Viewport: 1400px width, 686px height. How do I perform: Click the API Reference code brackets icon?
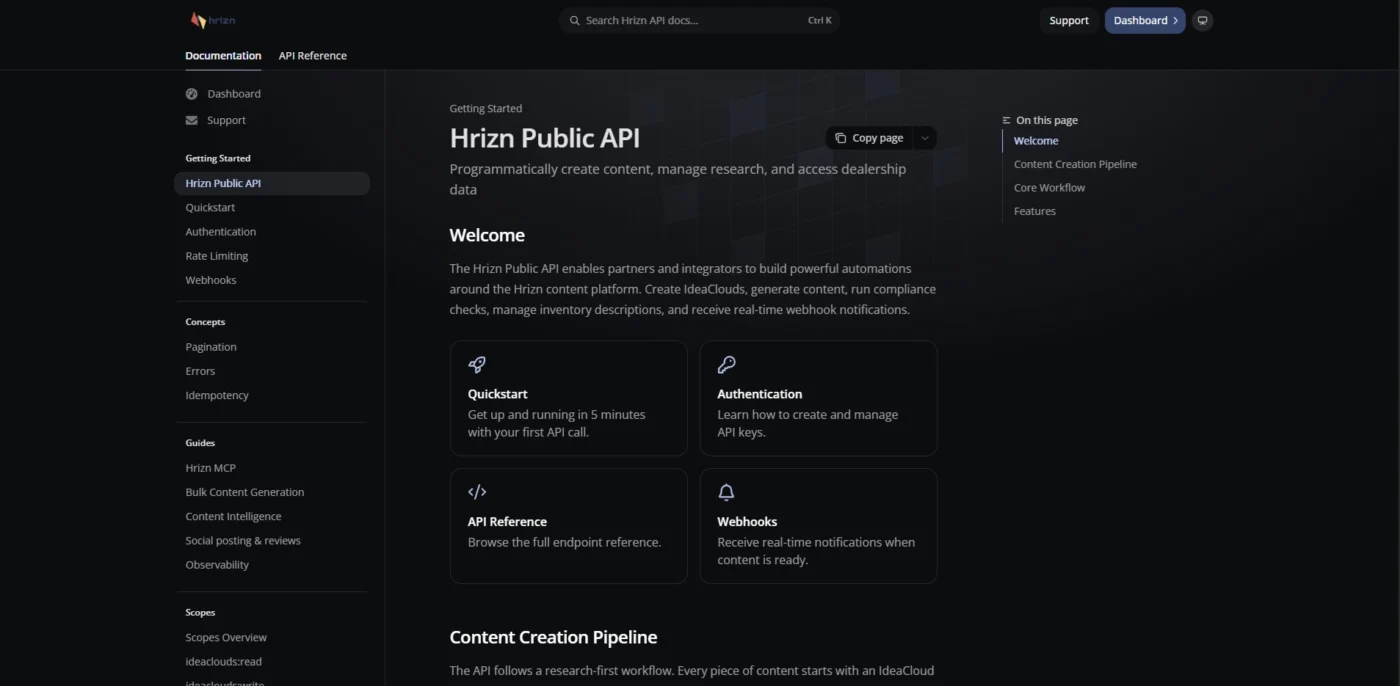[x=477, y=492]
